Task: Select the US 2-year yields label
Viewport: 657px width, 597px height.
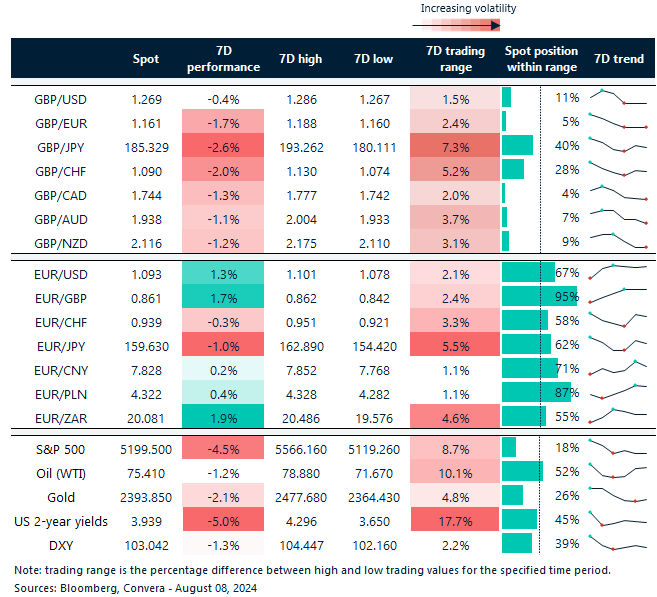Action: coord(61,522)
